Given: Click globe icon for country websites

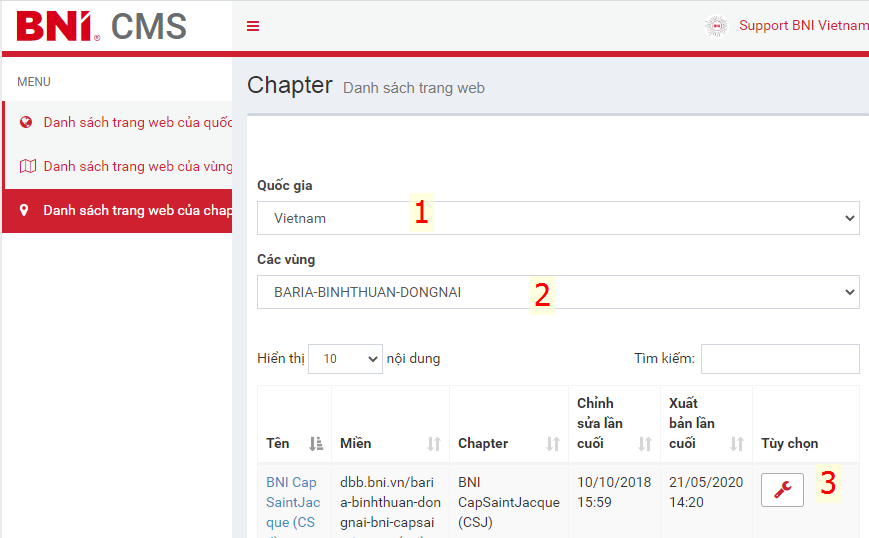Looking at the screenshot, I should click(x=25, y=122).
